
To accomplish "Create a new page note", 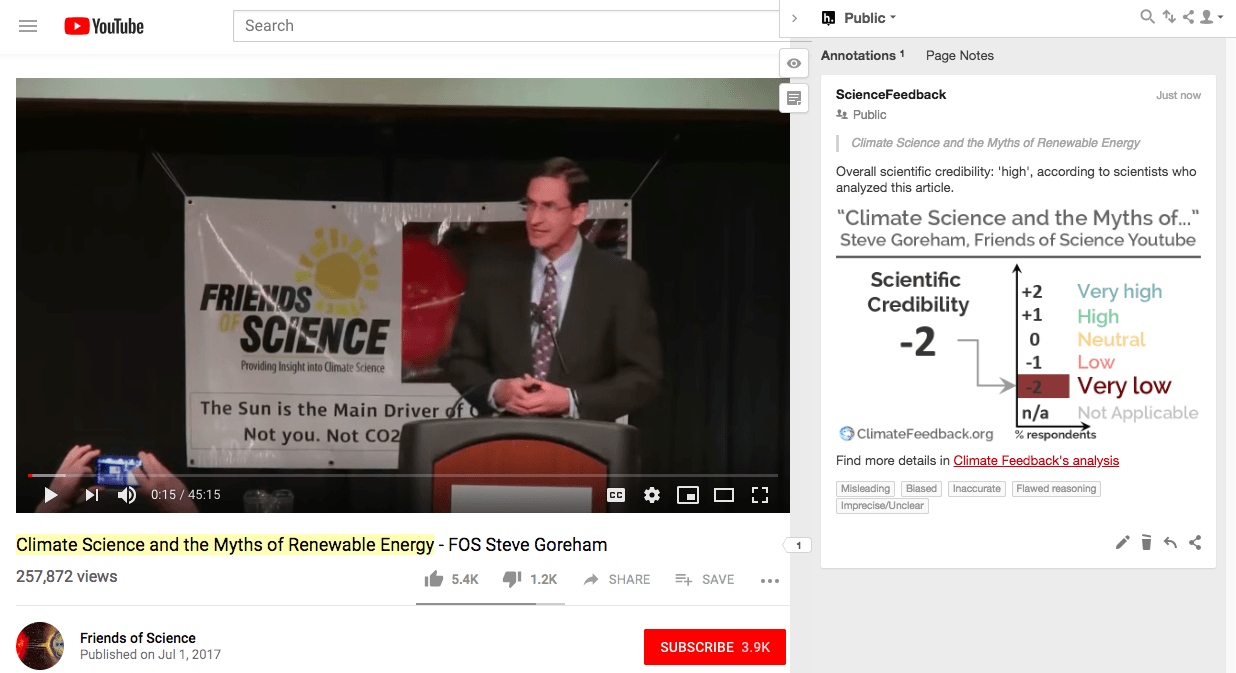I will [794, 98].
